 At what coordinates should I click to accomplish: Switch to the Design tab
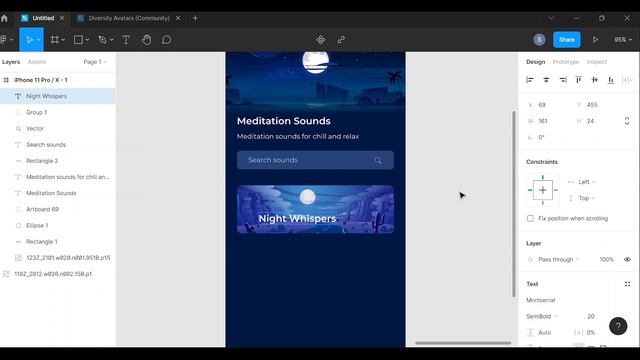pos(536,62)
